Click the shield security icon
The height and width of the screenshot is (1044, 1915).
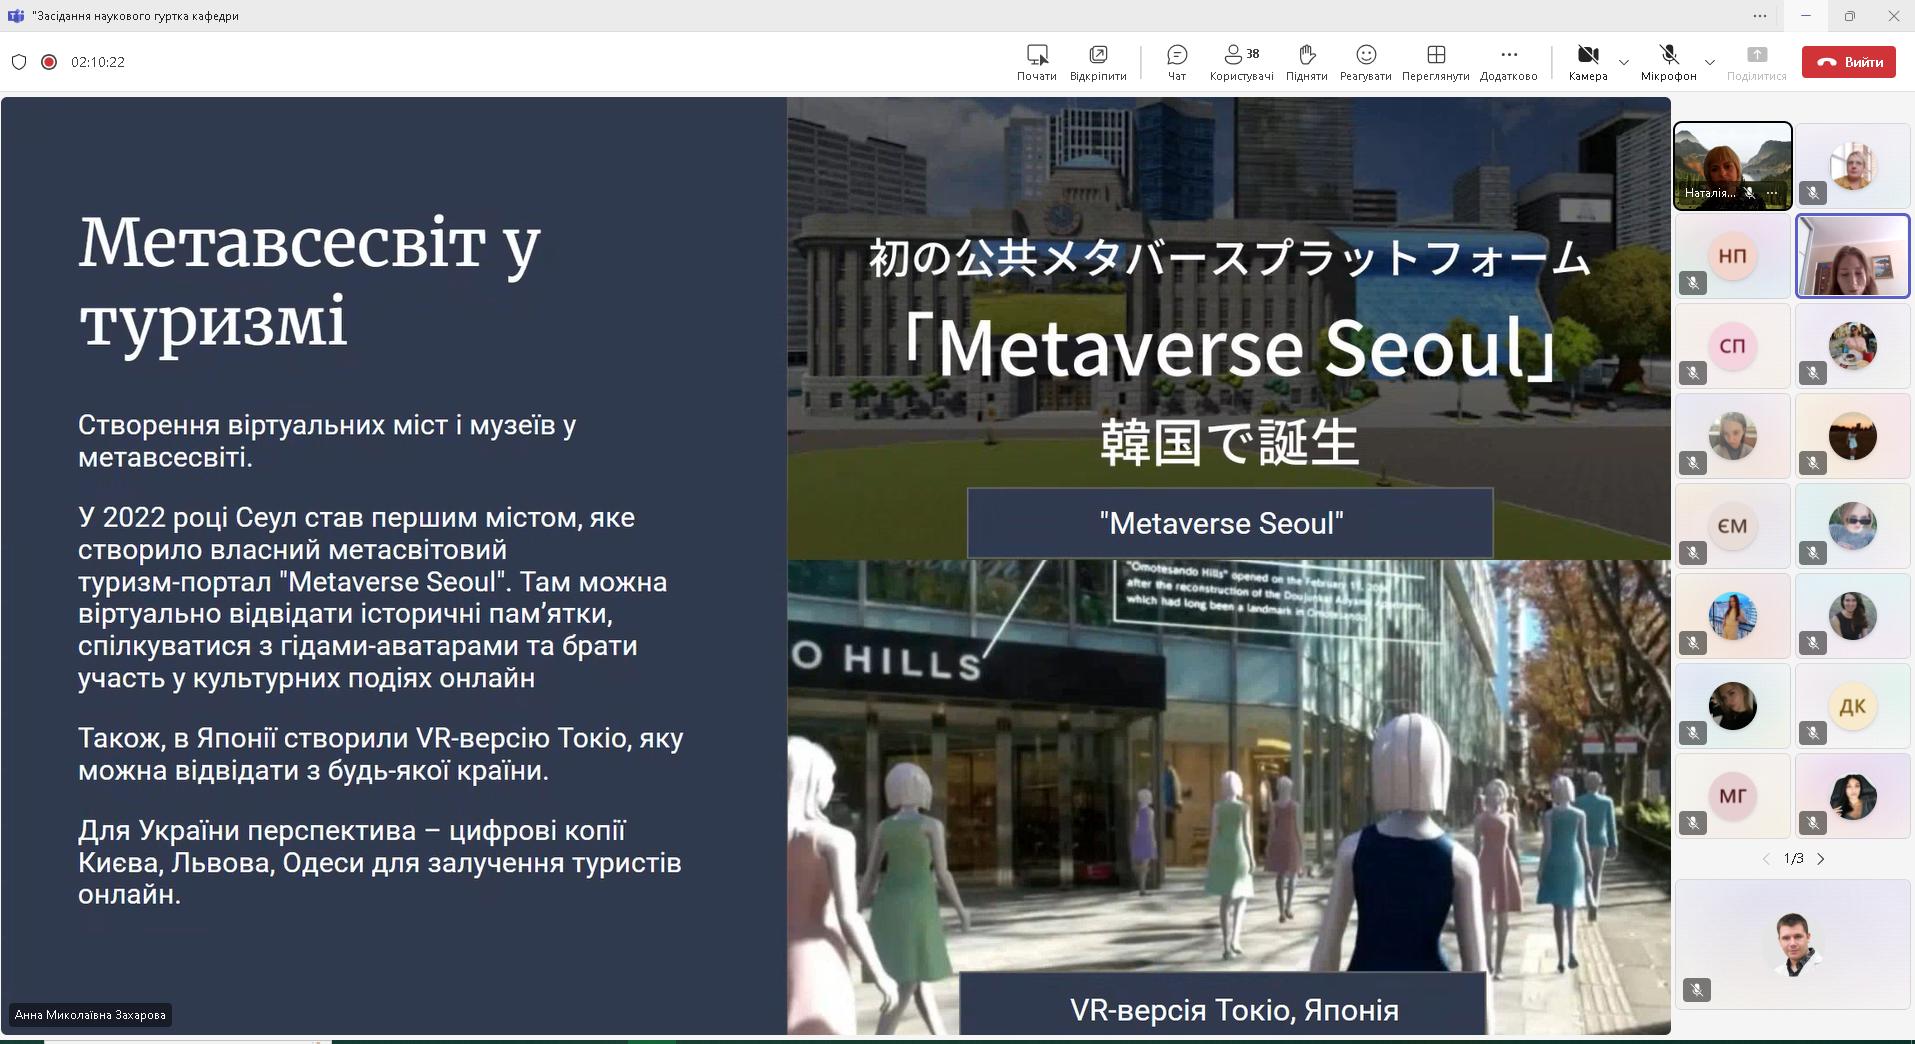tap(19, 62)
